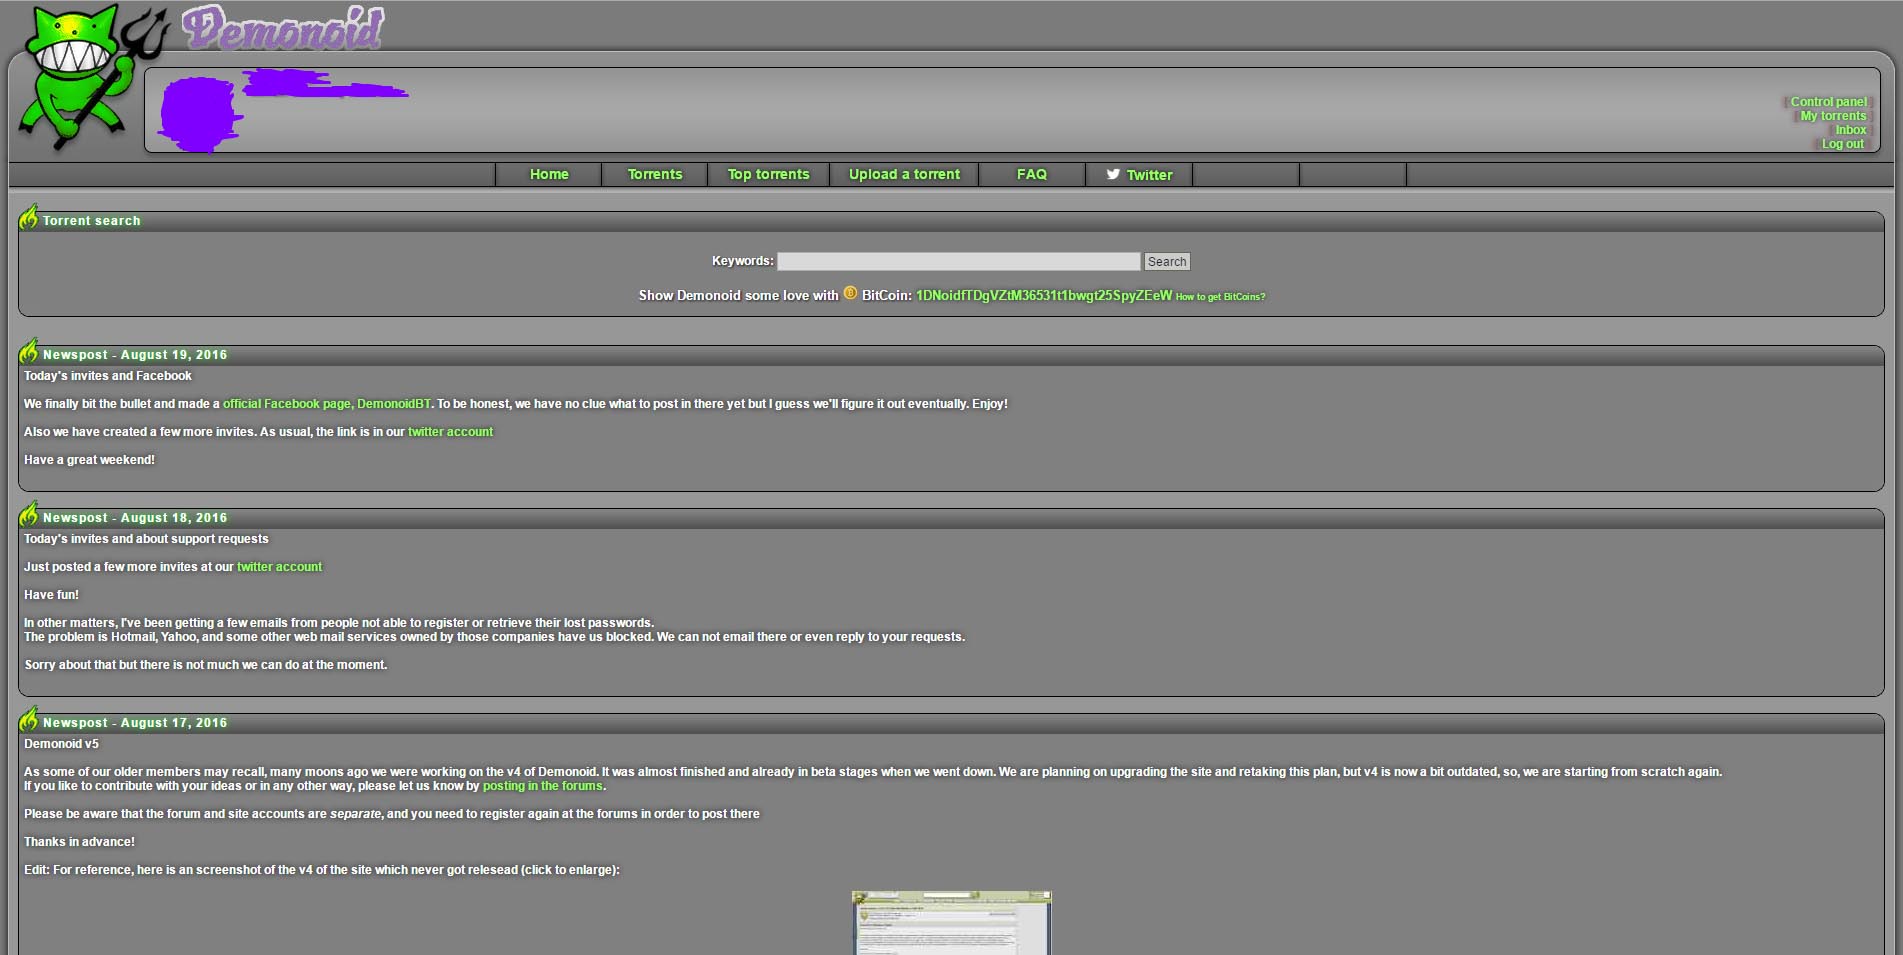
Task: Open the Control panel link
Action: (x=1828, y=102)
